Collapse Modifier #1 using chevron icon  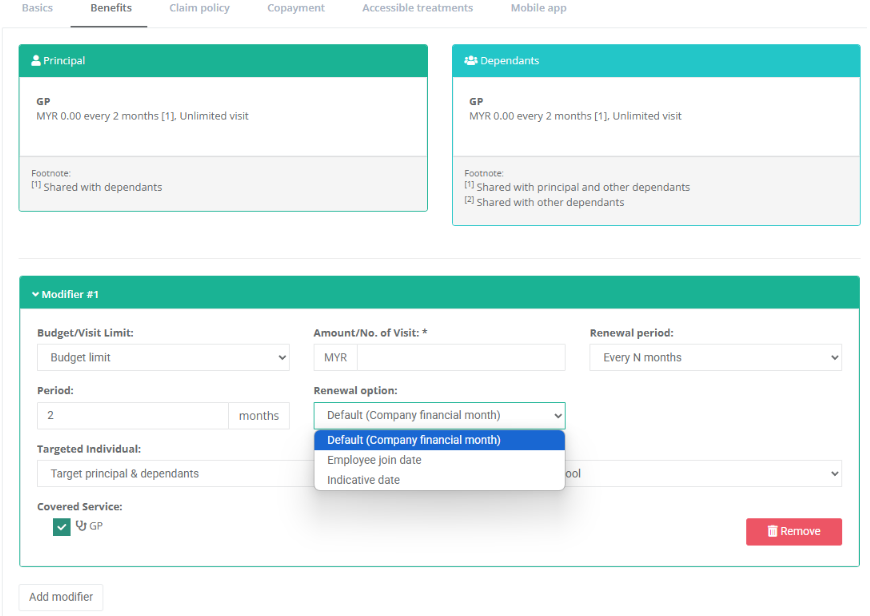(35, 295)
